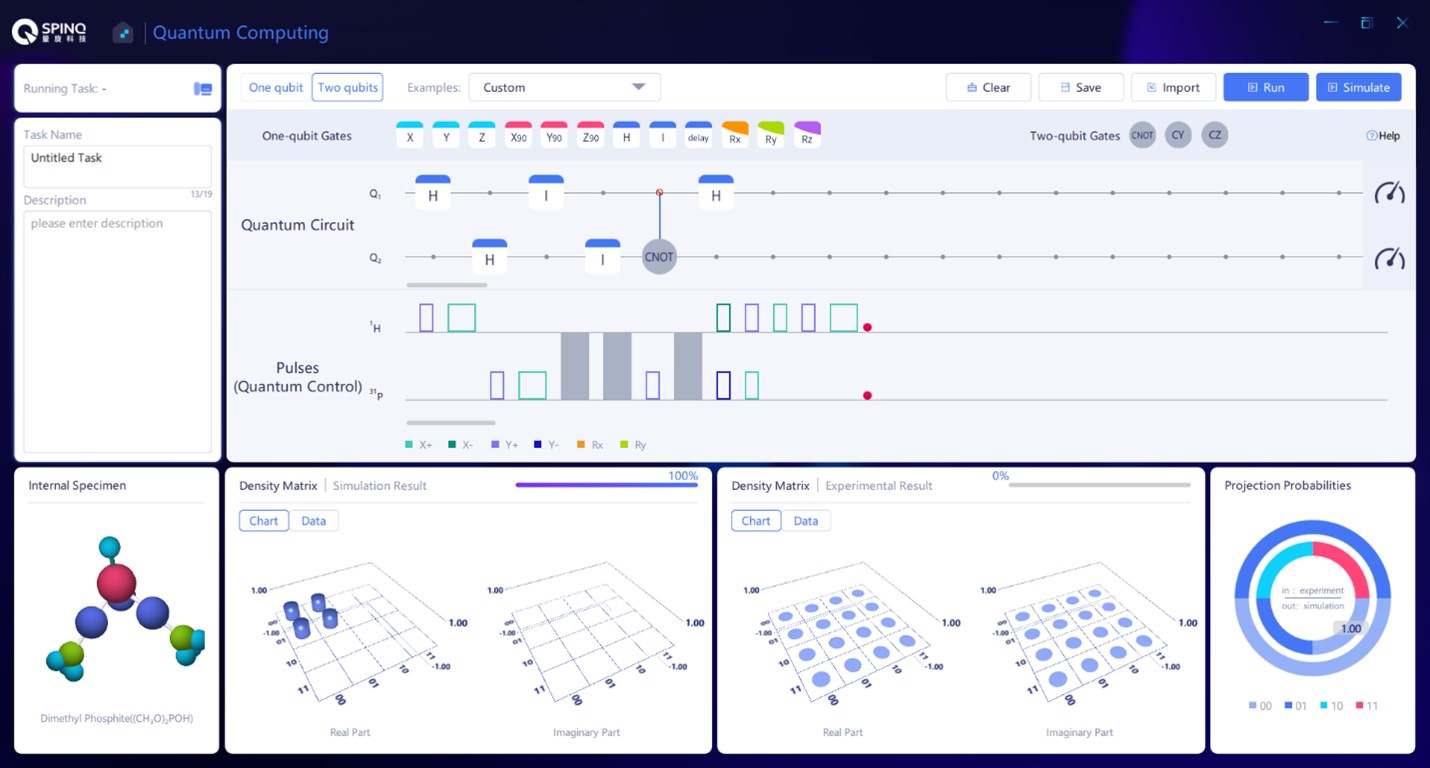
Task: Click the experimental progress bar at 0%
Action: click(1100, 485)
